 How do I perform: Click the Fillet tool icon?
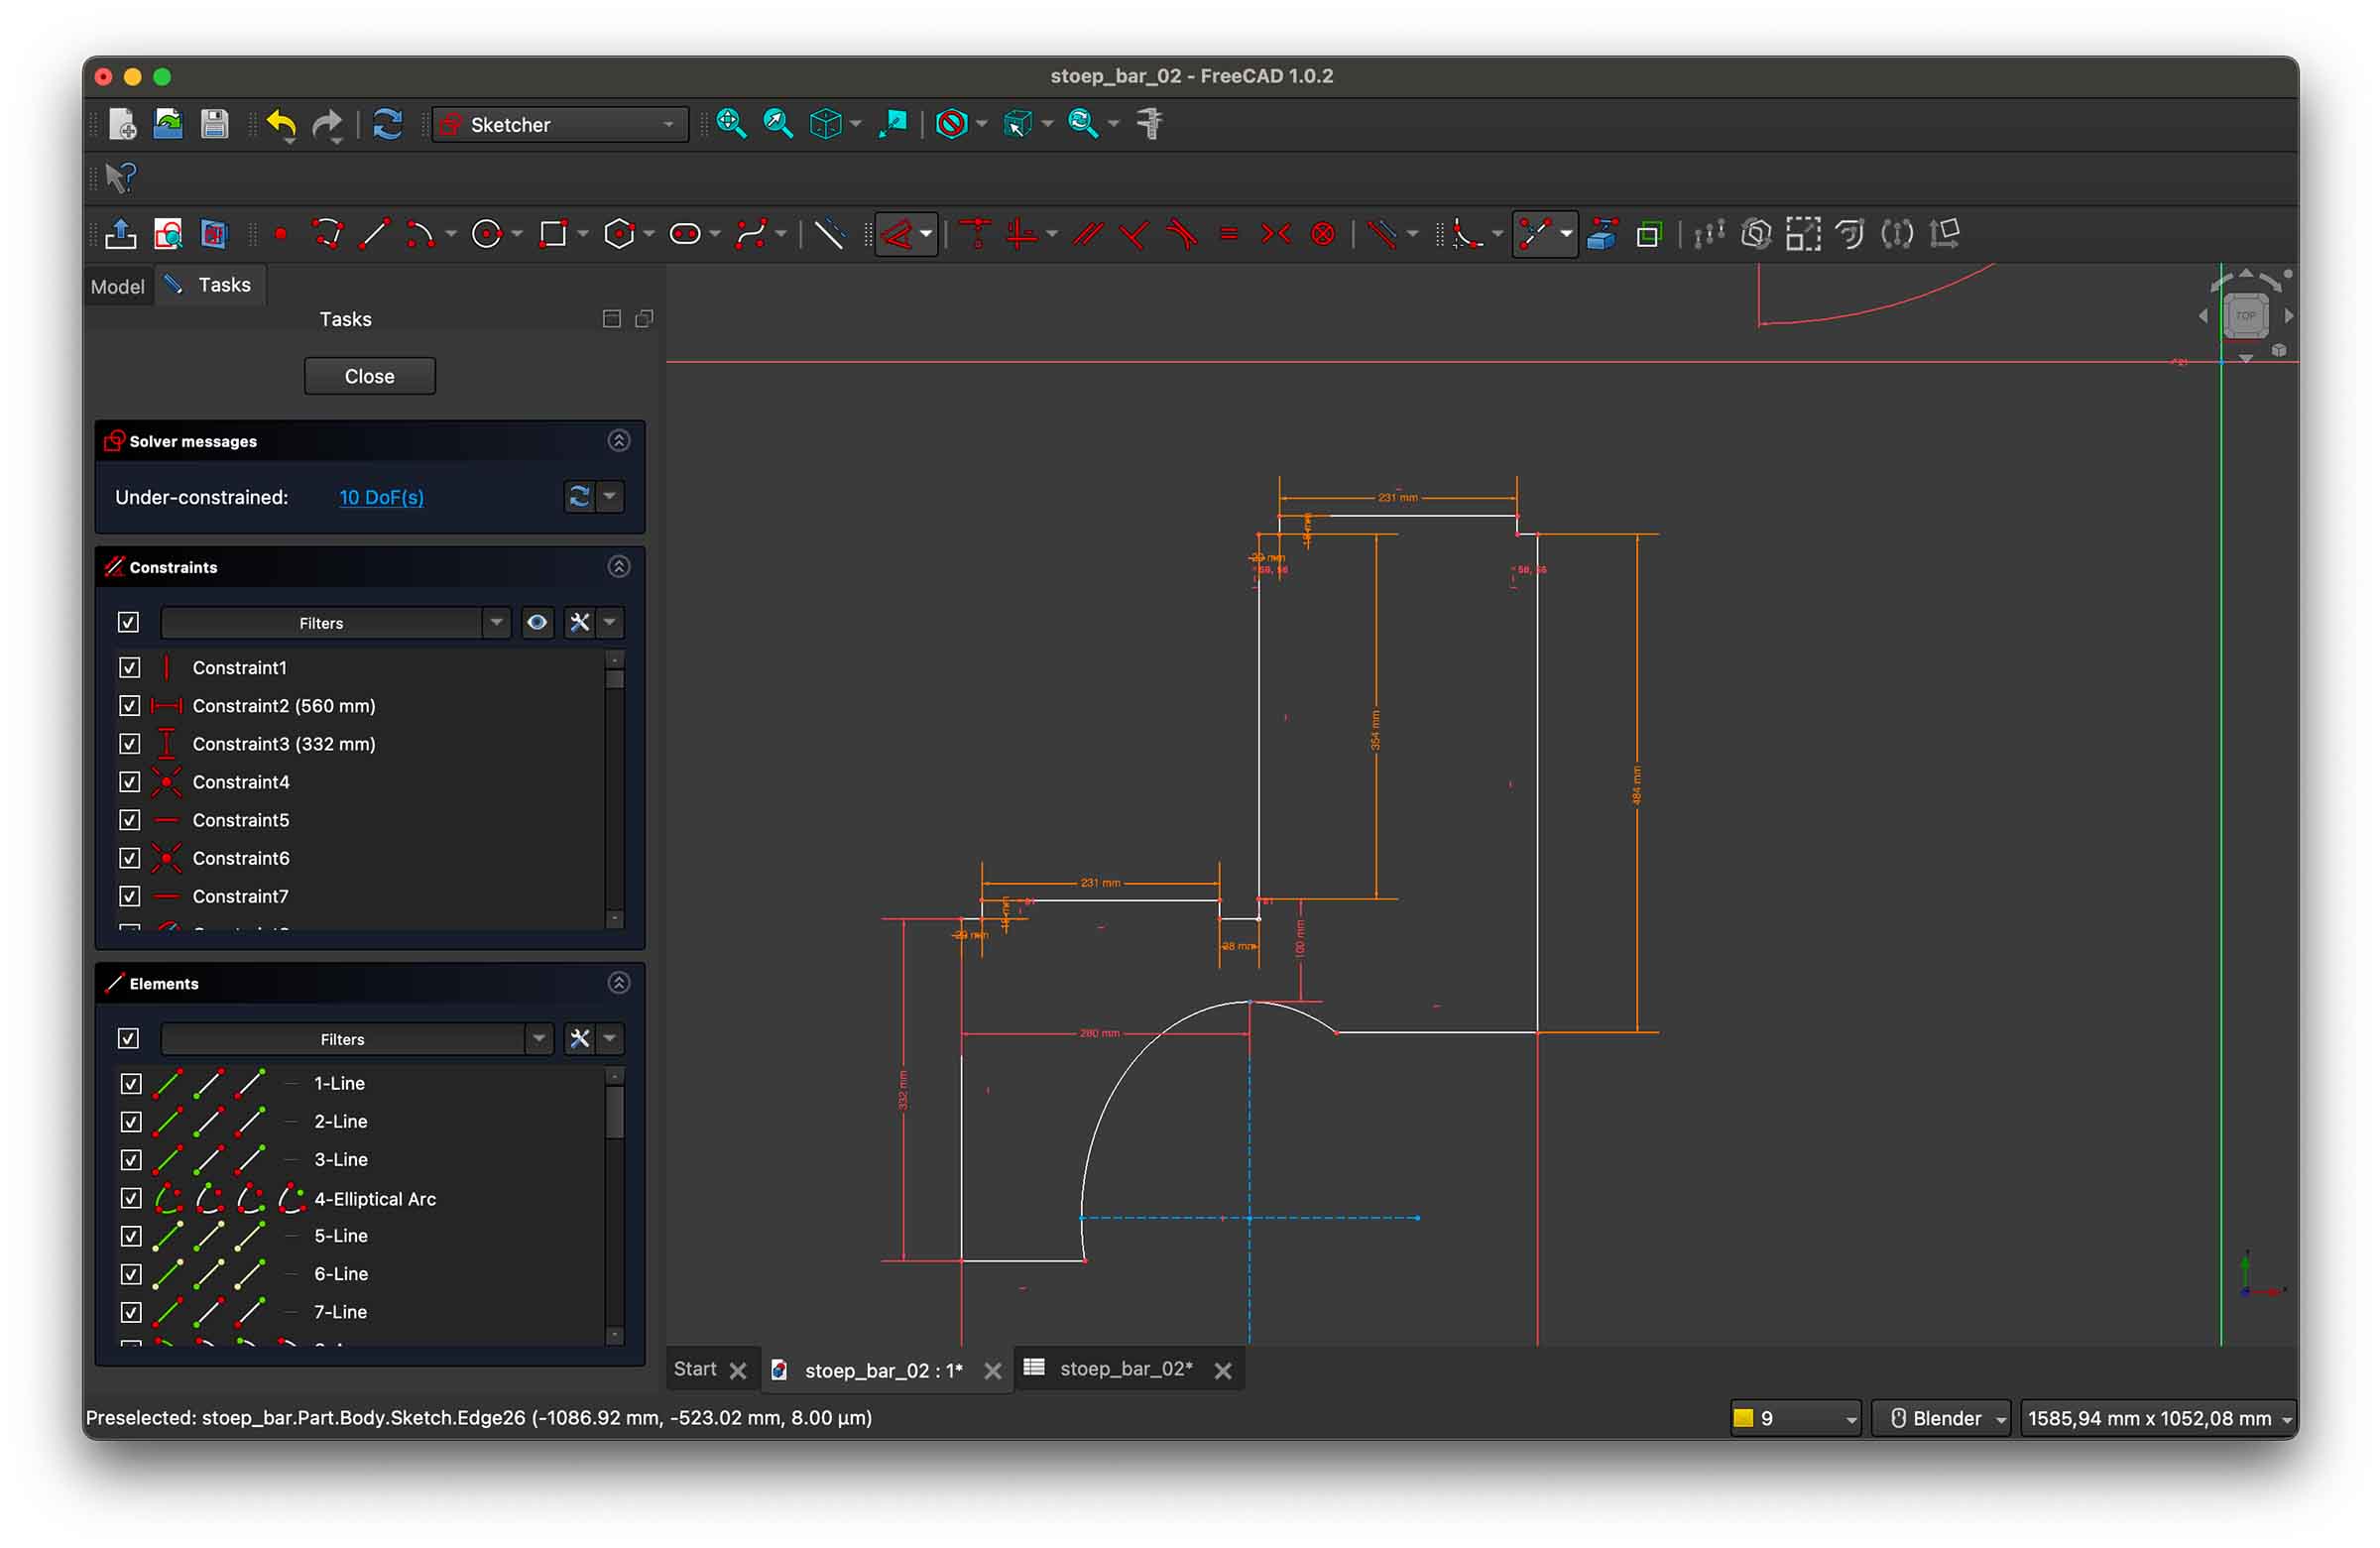click(1466, 234)
